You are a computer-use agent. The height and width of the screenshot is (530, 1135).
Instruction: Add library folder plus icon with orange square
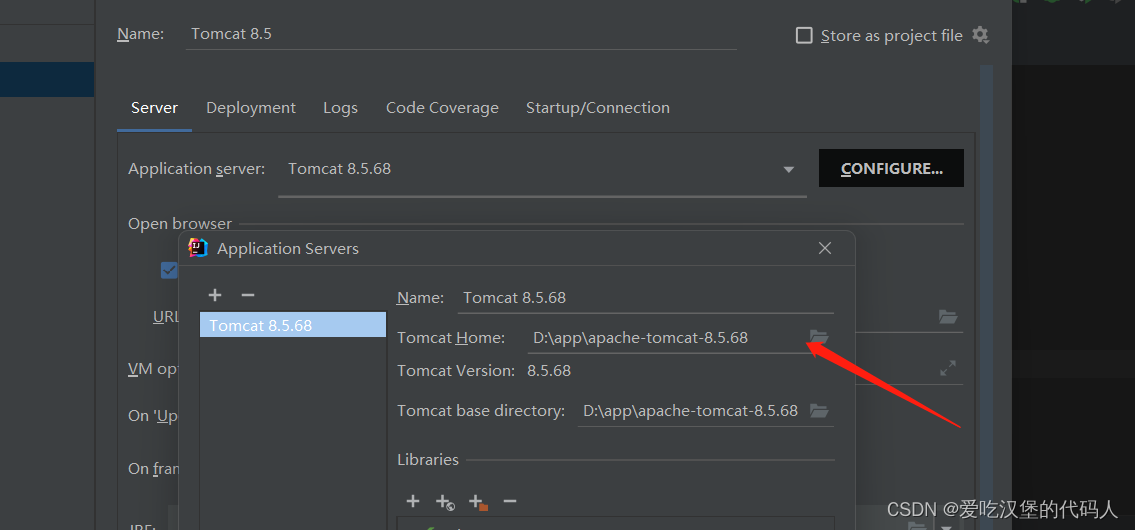478,502
